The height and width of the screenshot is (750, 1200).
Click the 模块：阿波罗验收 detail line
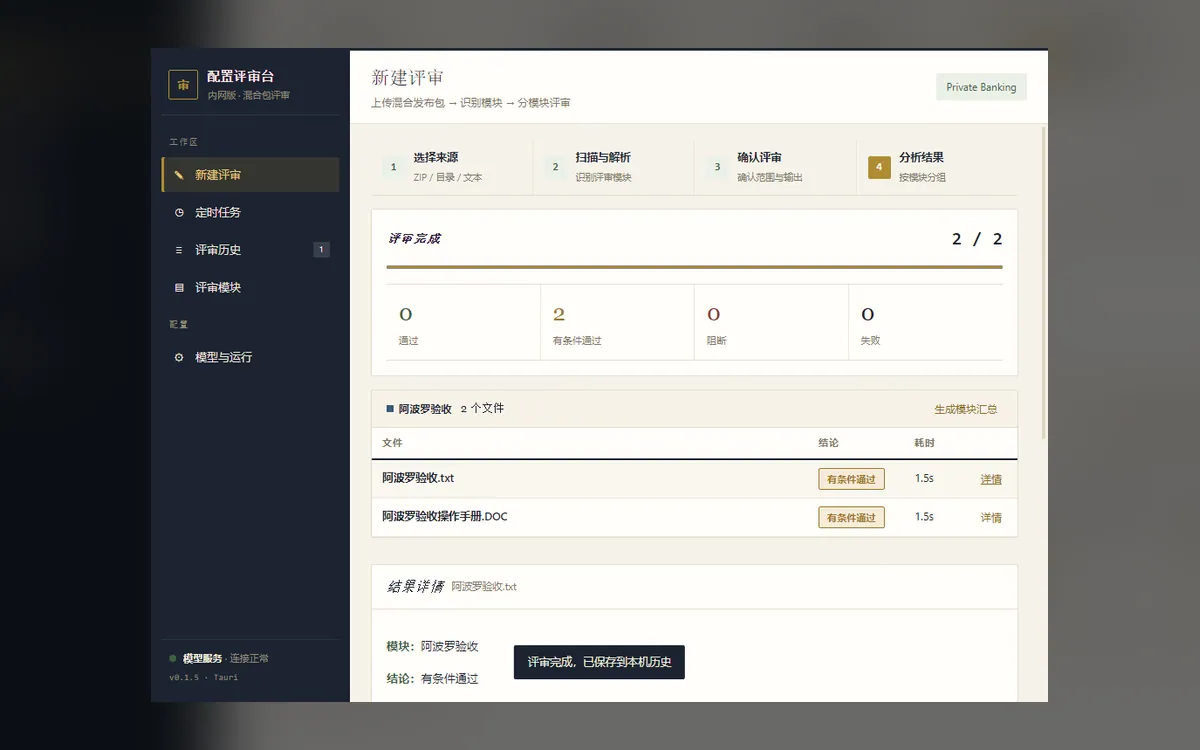433,646
